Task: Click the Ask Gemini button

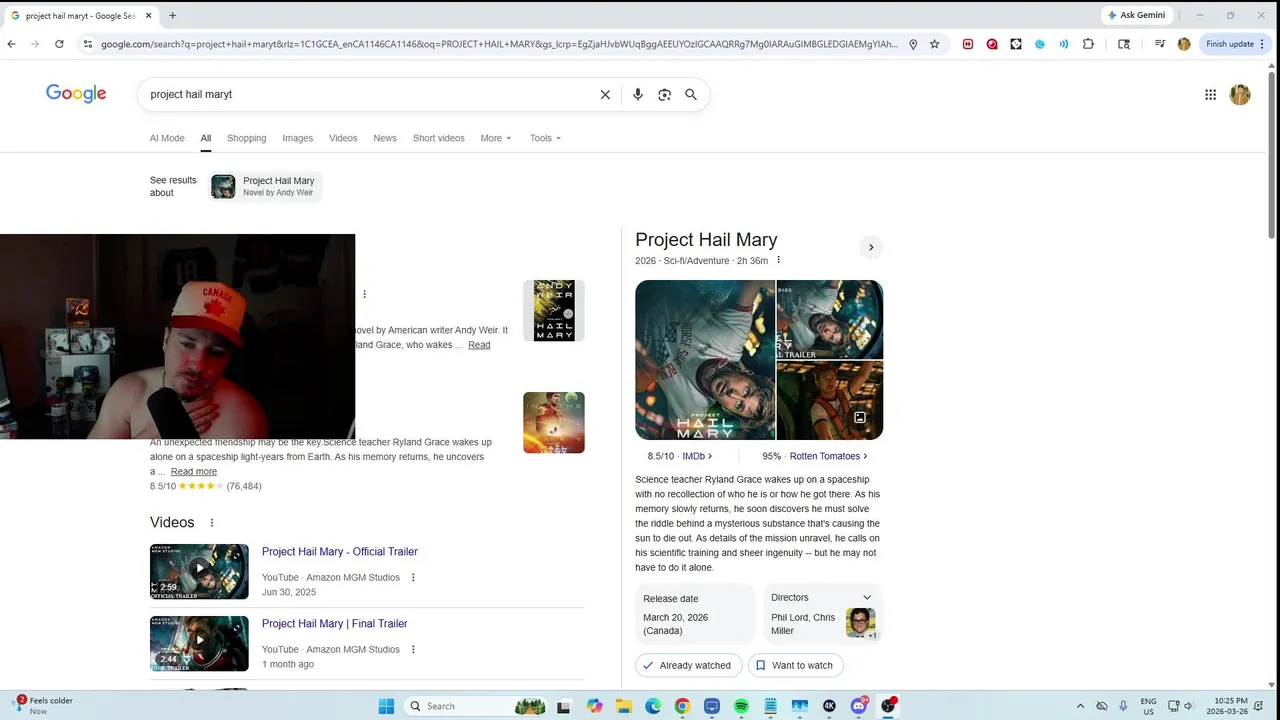Action: coord(1136,15)
